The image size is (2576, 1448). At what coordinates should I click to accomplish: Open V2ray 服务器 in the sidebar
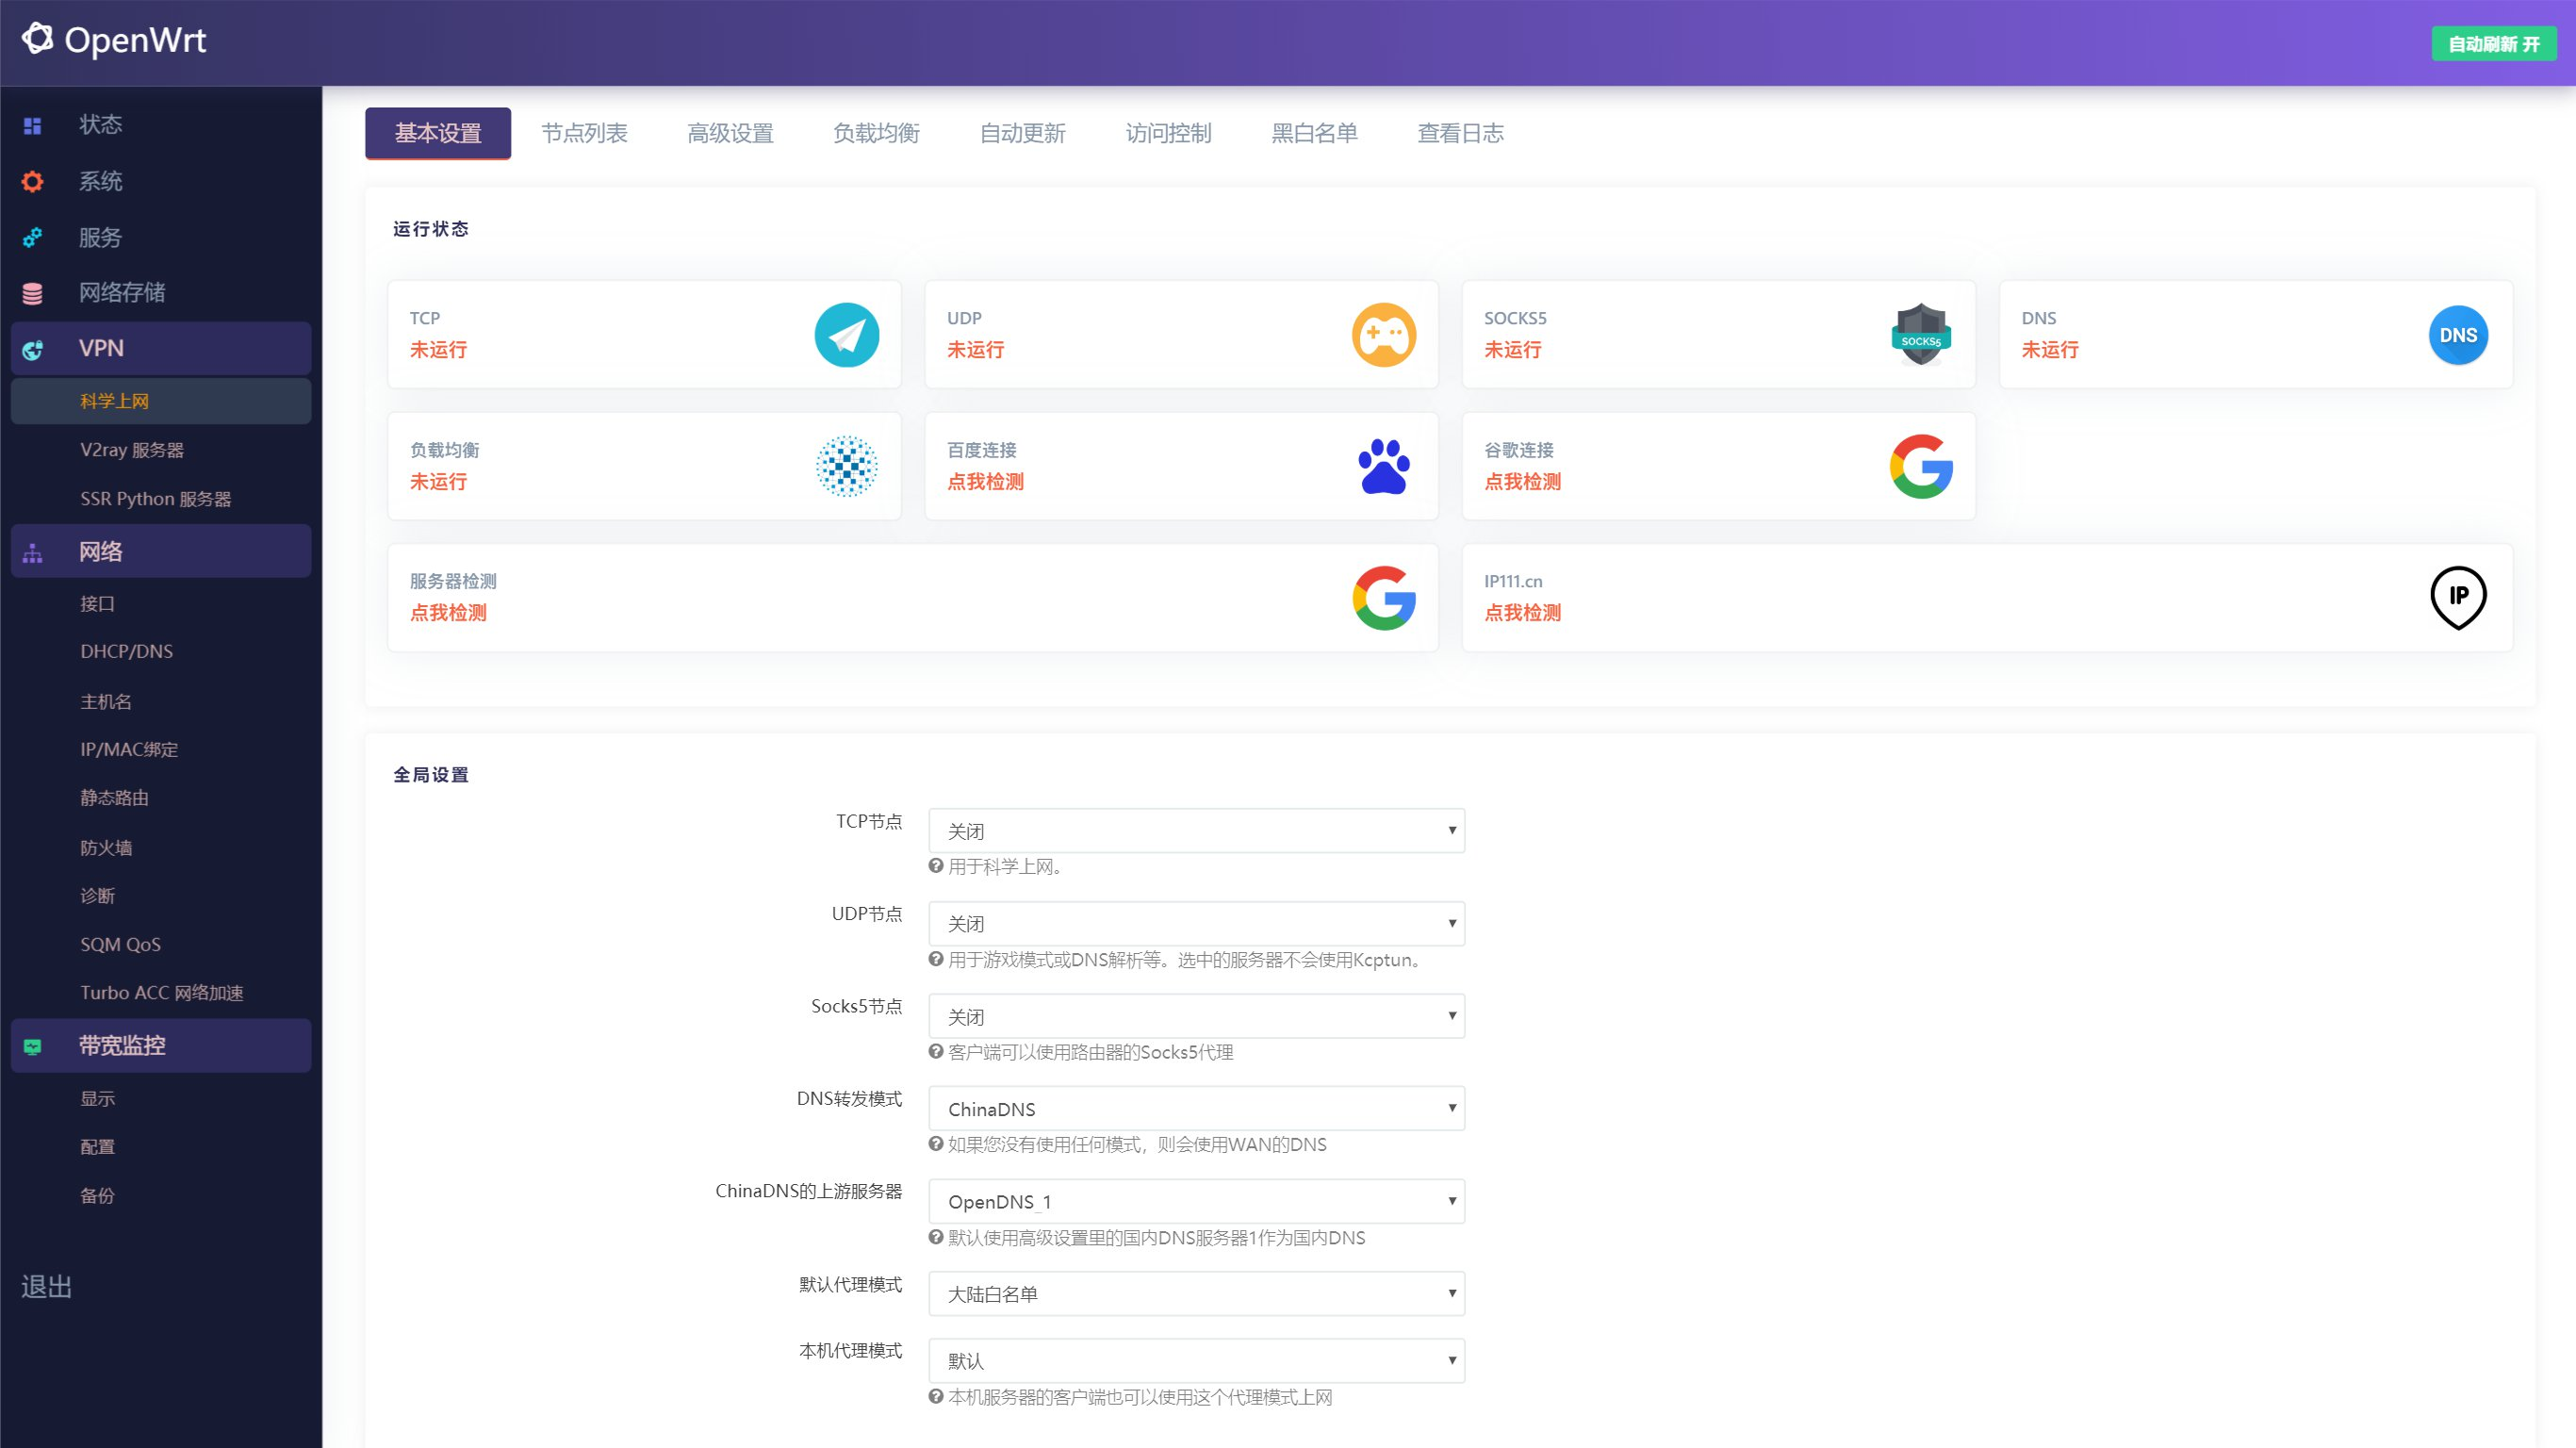132,450
